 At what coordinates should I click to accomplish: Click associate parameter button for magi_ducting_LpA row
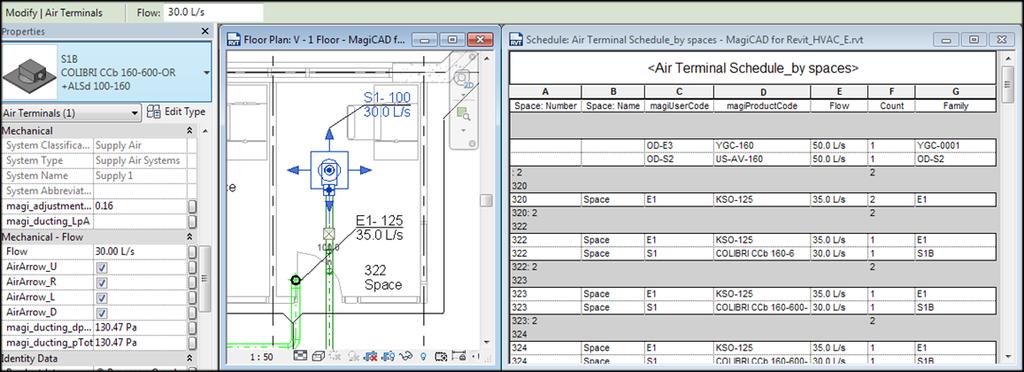[192, 221]
